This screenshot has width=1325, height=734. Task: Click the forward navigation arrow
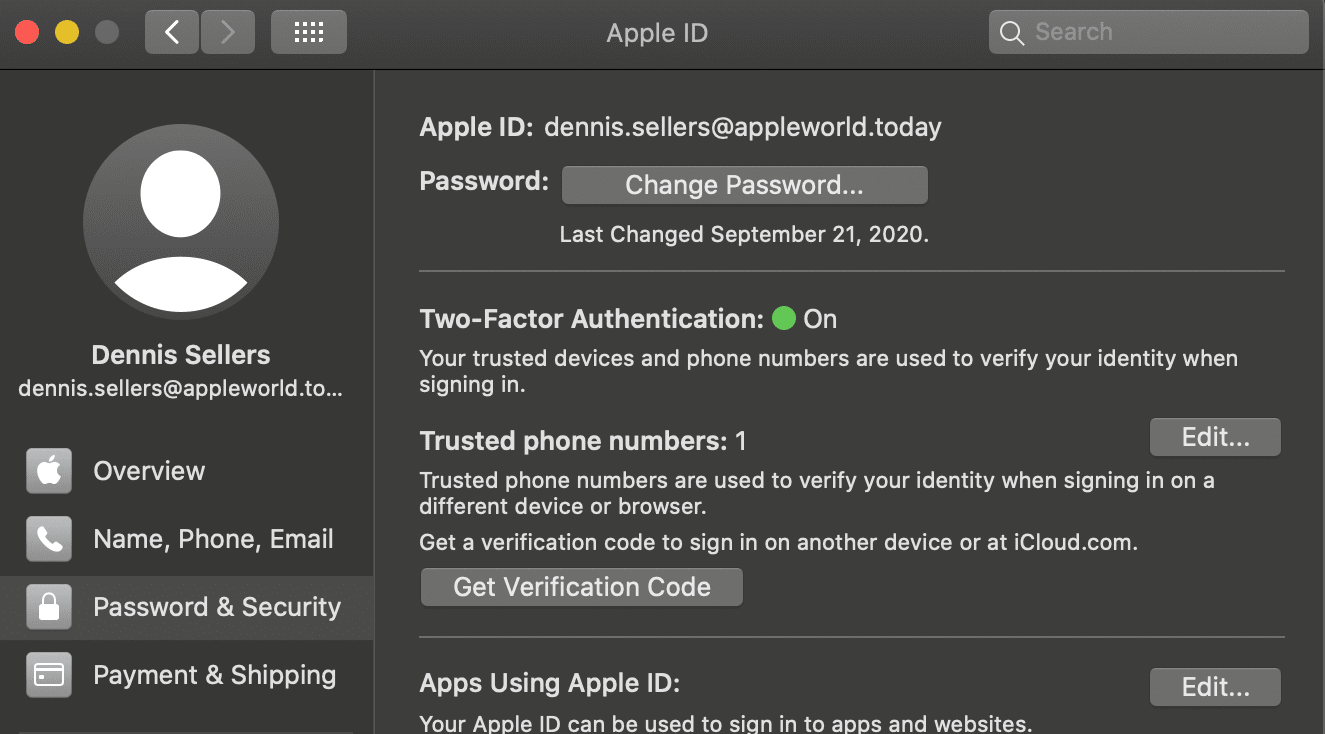(x=228, y=33)
